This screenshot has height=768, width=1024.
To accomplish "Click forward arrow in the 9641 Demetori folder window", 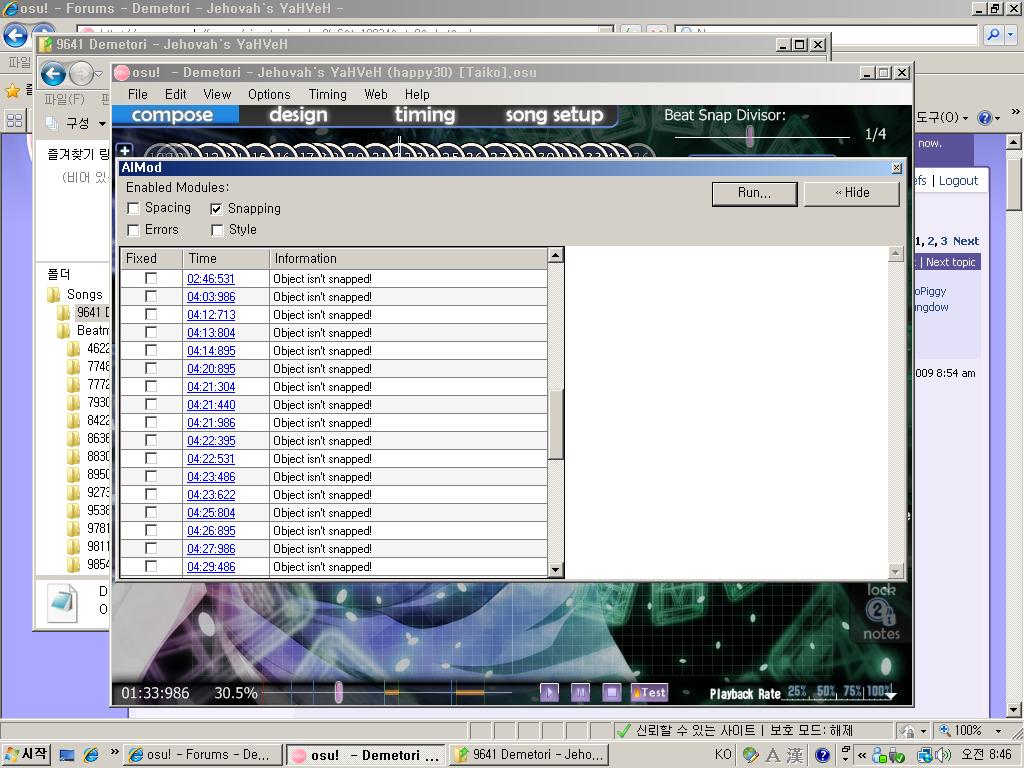I will pyautogui.click(x=81, y=74).
